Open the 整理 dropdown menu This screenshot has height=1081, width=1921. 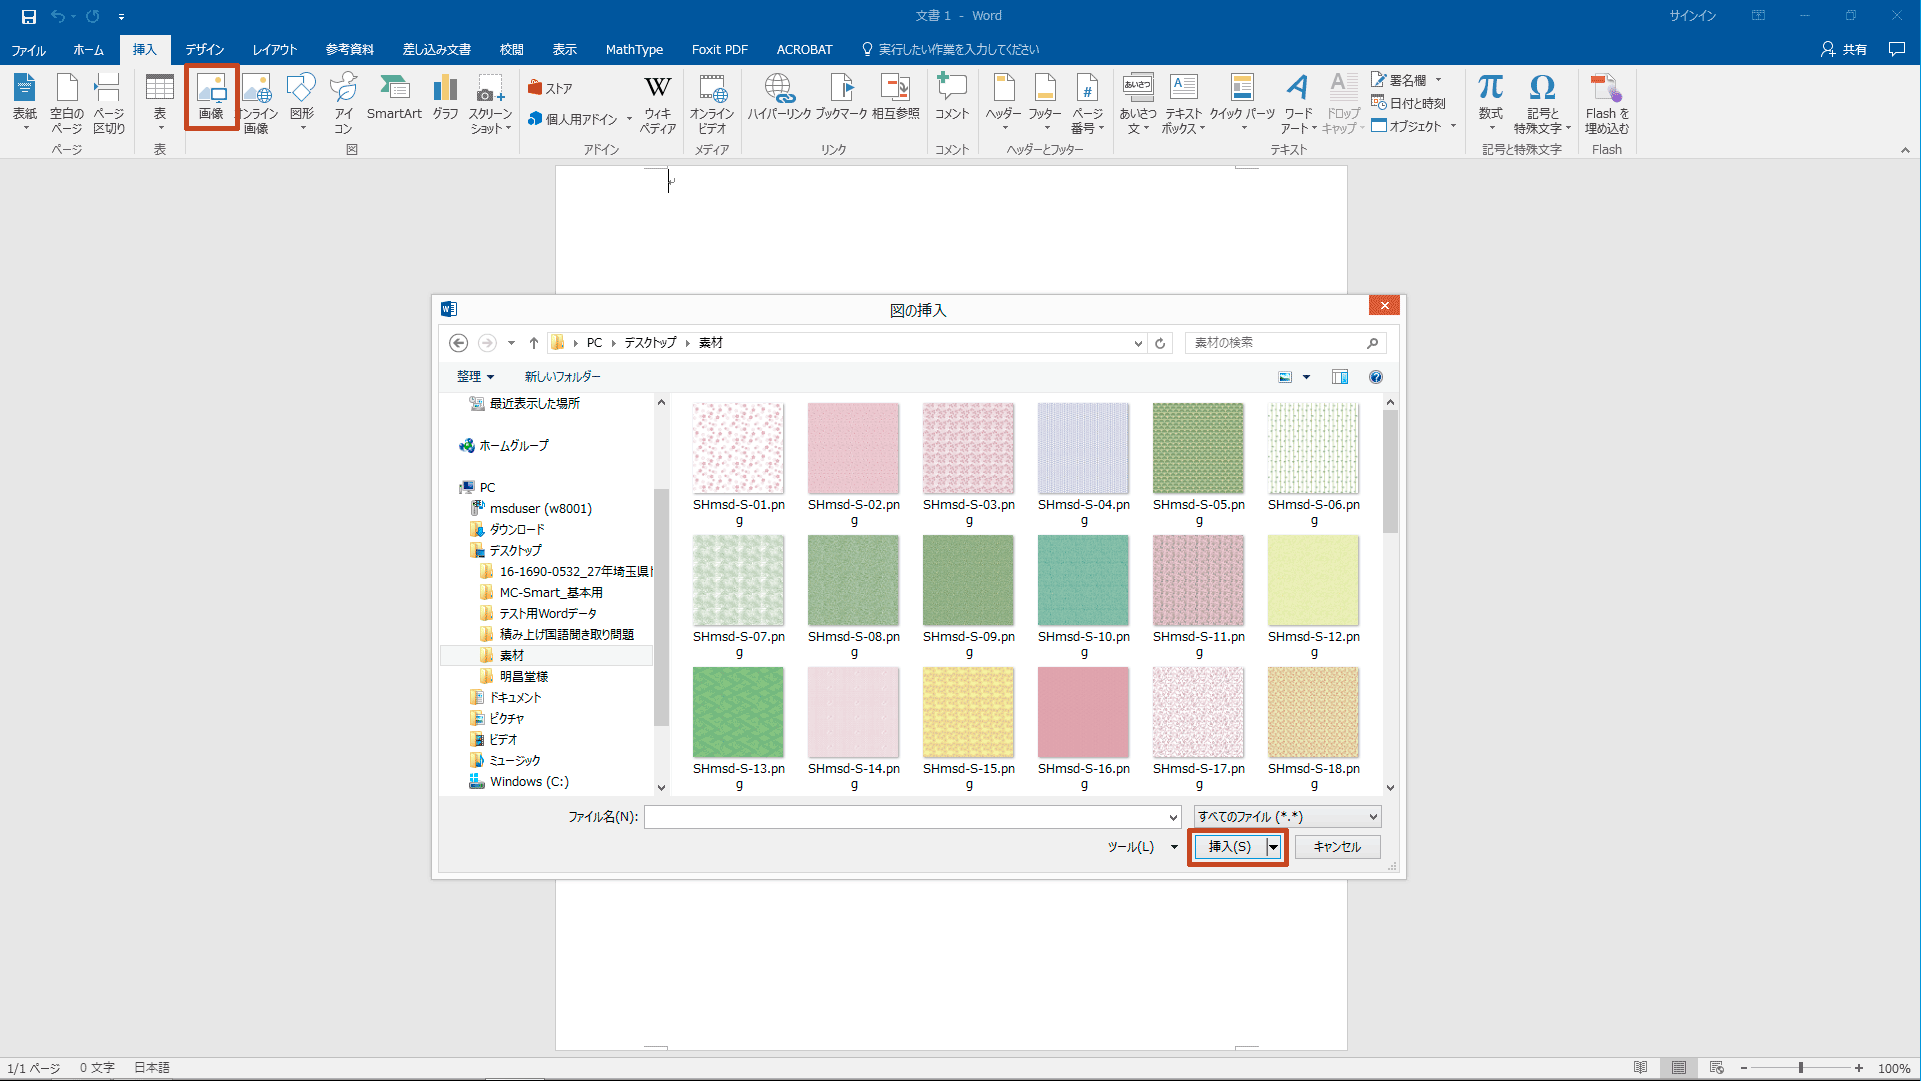475,377
